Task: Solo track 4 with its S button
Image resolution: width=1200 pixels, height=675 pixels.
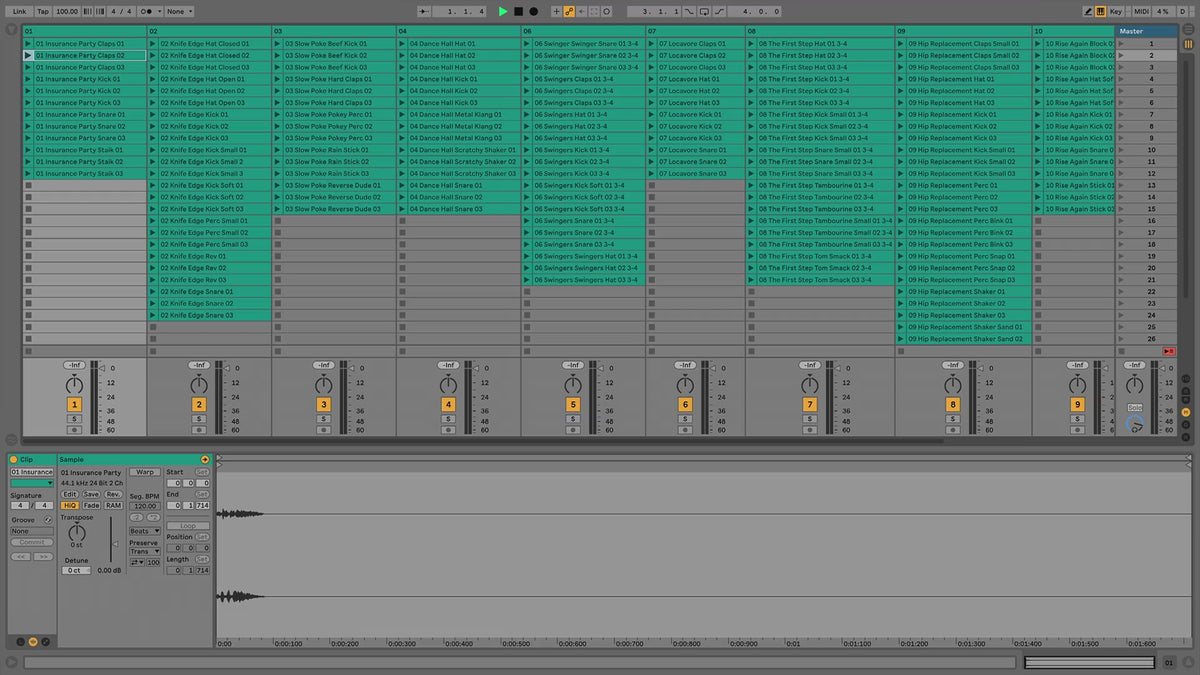Action: coord(448,418)
